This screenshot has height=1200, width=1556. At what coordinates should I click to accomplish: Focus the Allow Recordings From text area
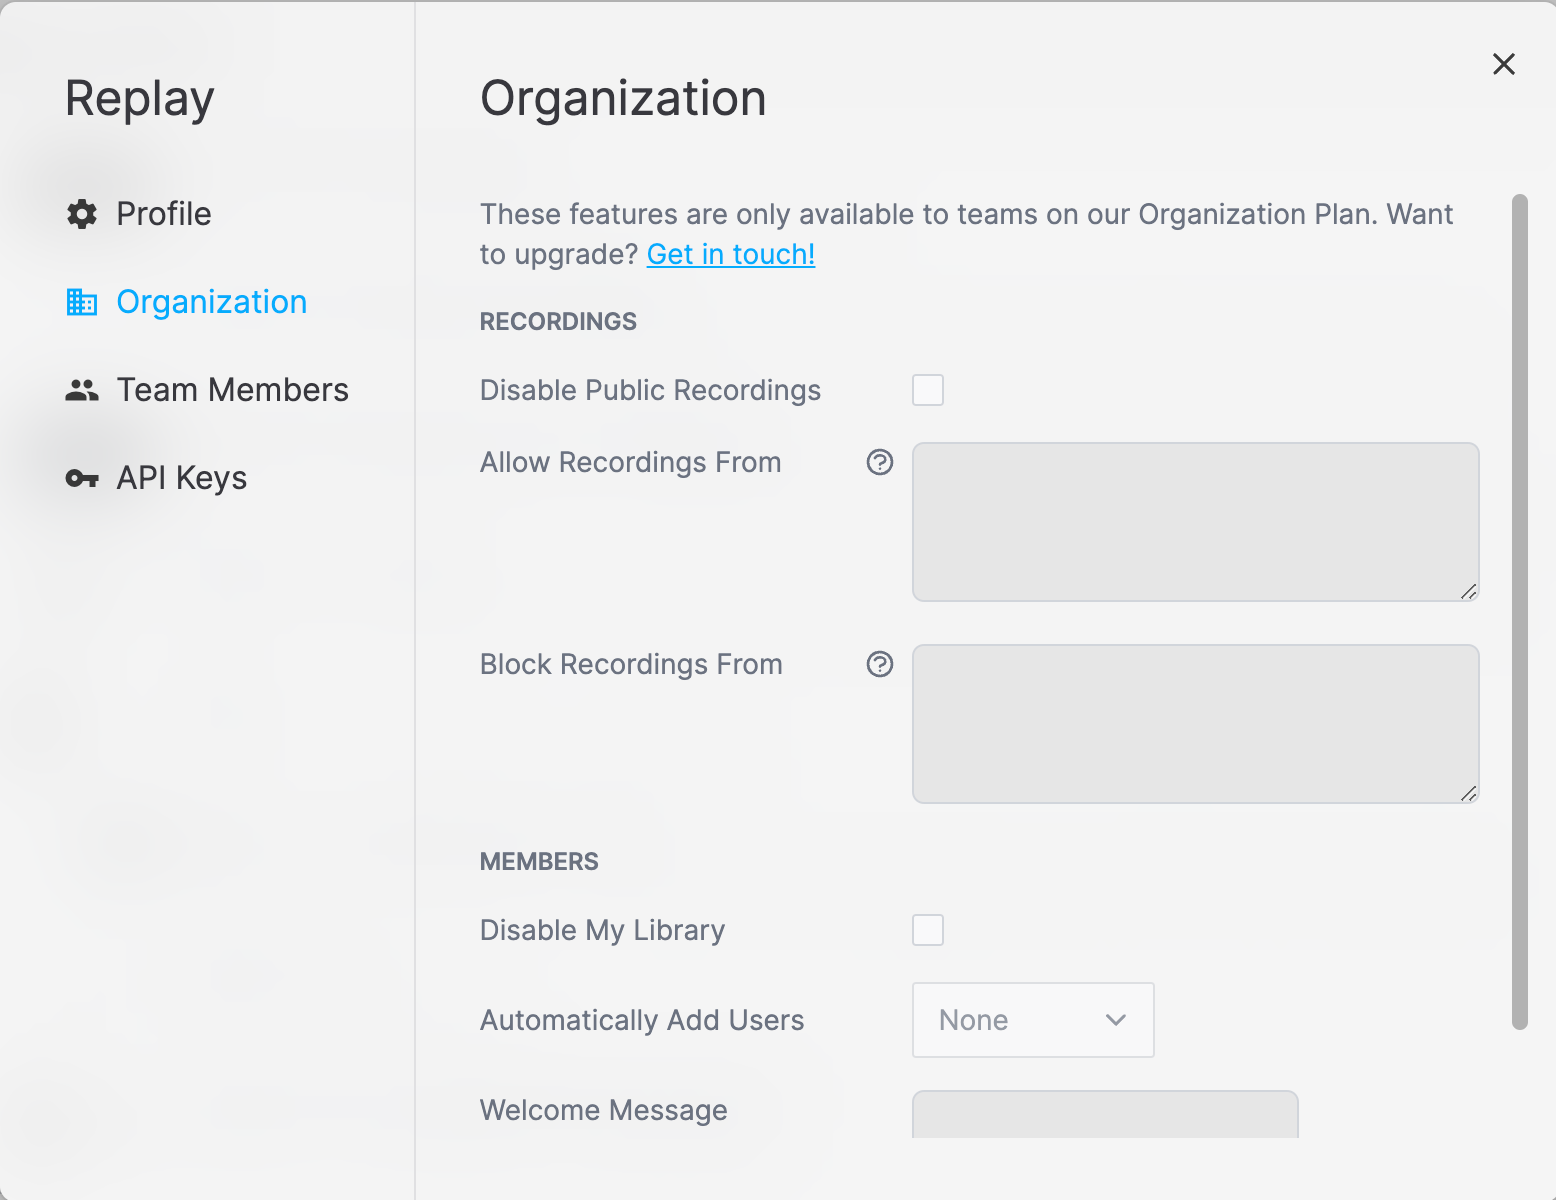coord(1196,522)
